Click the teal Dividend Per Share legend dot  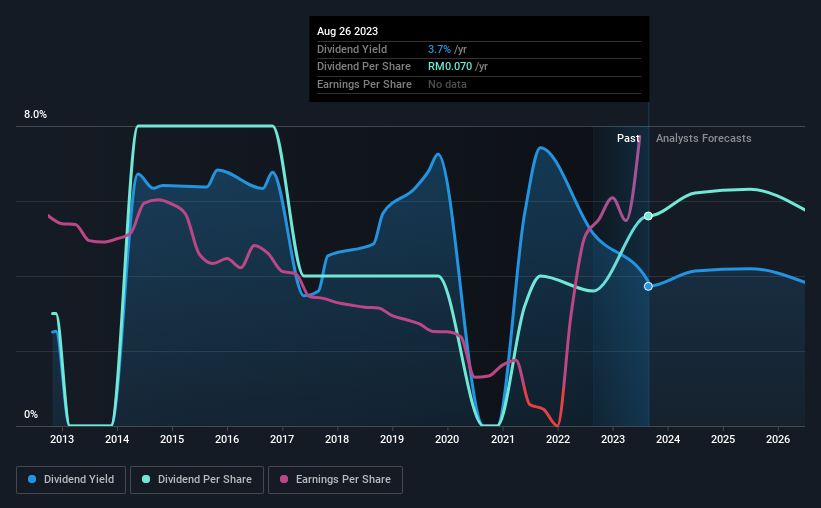click(146, 479)
